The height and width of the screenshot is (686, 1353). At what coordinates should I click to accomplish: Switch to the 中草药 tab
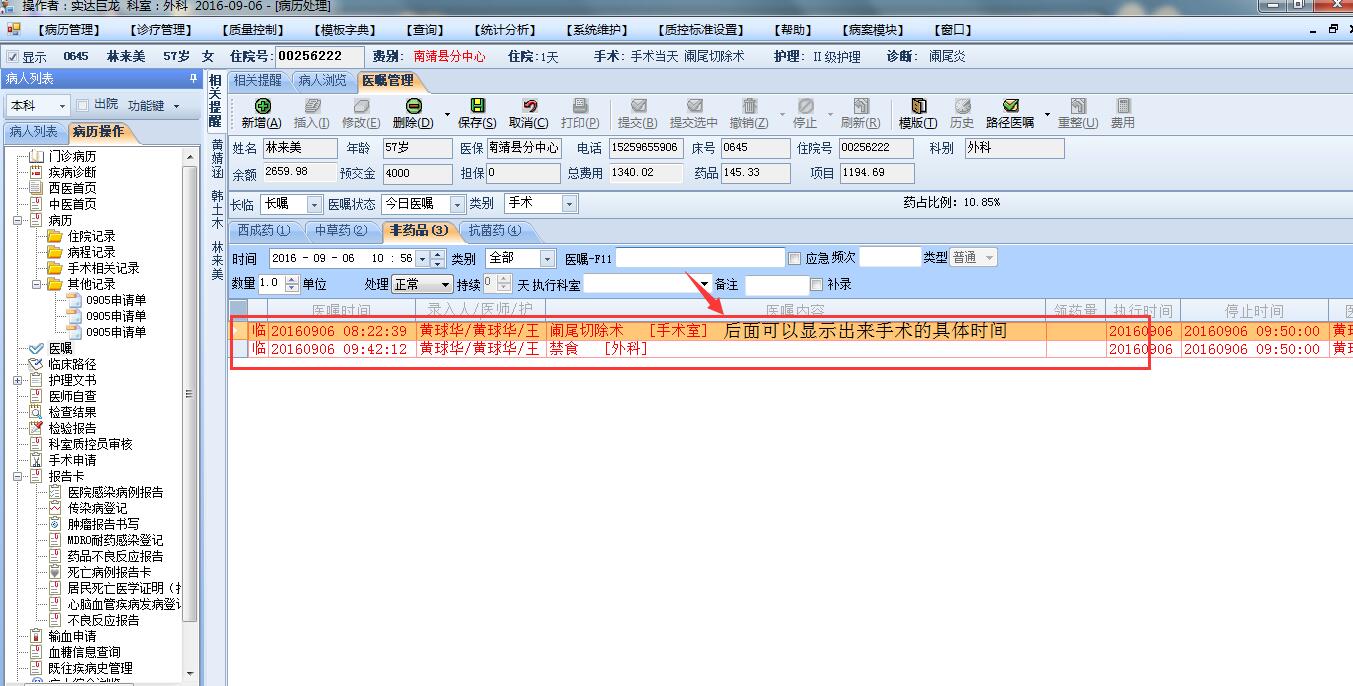pos(341,231)
